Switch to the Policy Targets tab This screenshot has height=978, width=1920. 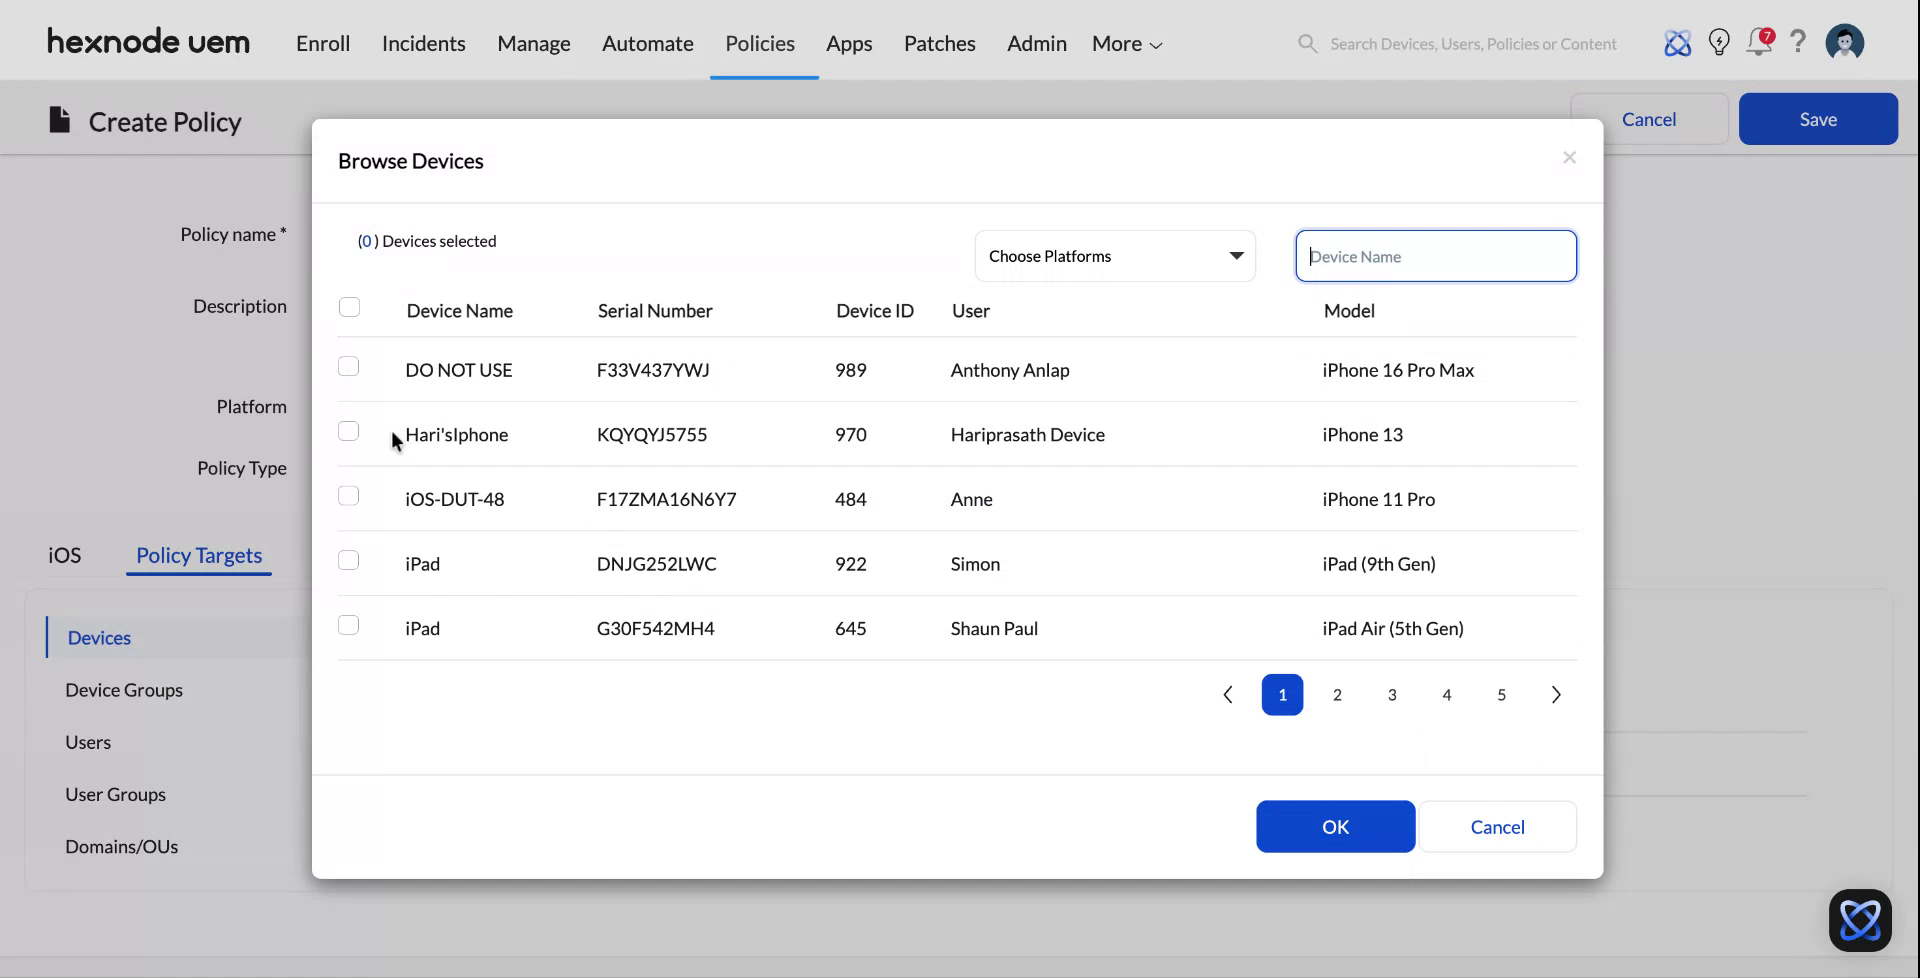click(x=197, y=555)
